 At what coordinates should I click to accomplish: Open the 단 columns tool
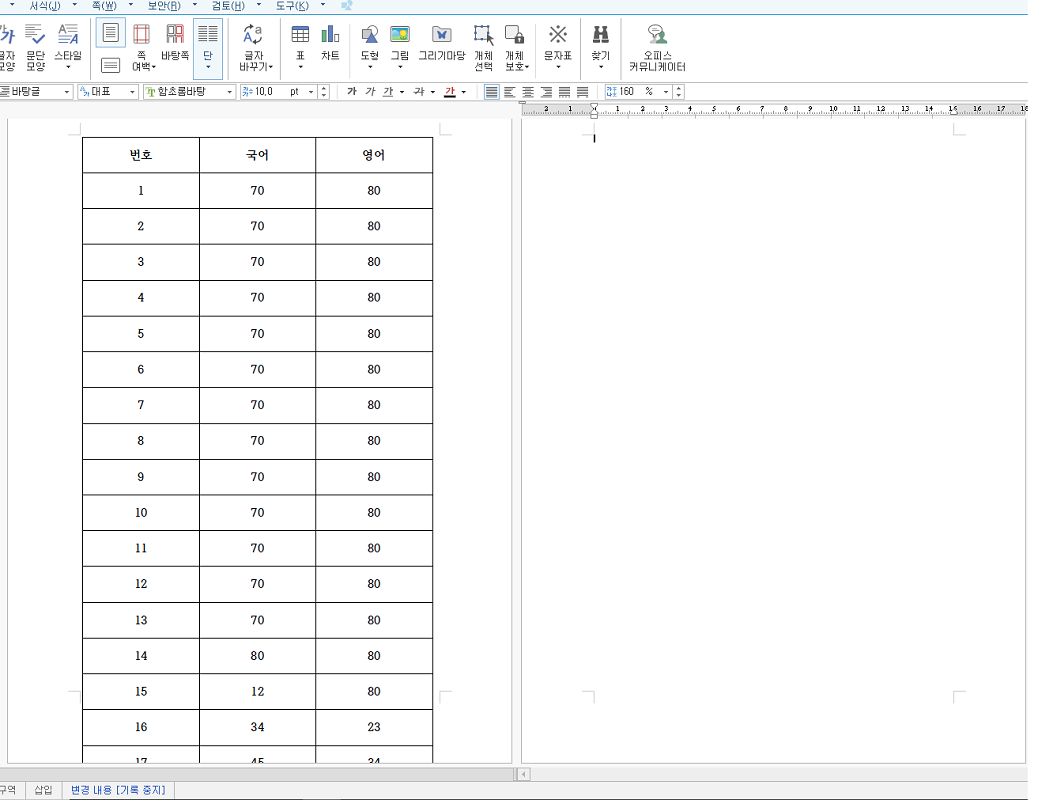208,47
